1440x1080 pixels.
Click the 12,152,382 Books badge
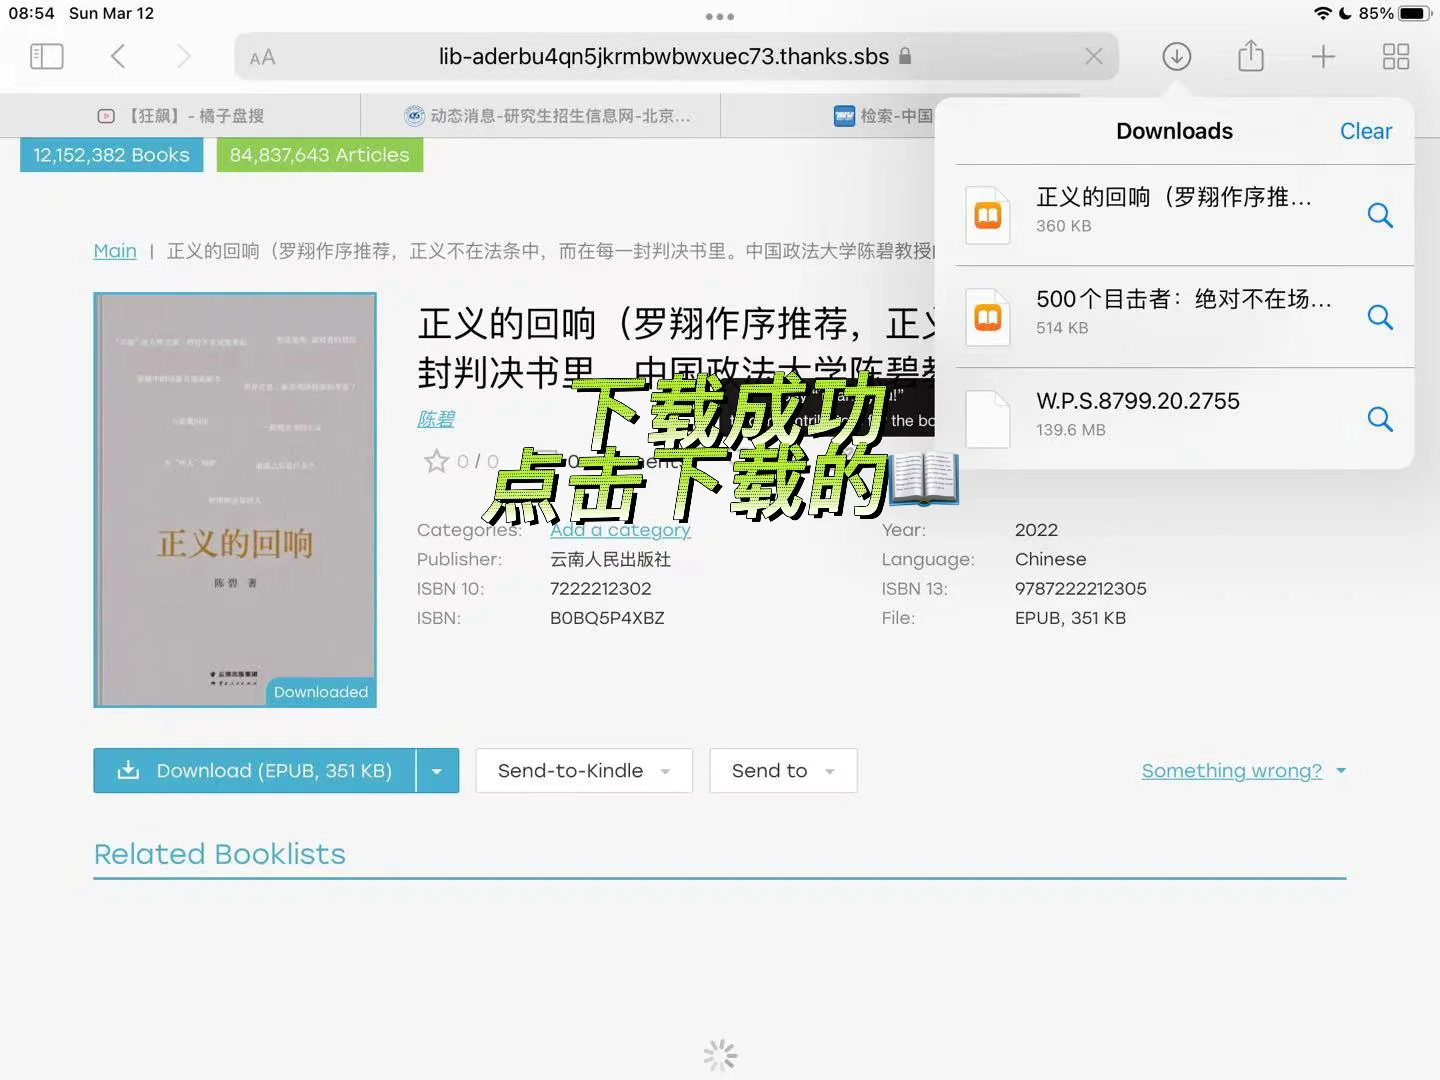click(x=111, y=155)
